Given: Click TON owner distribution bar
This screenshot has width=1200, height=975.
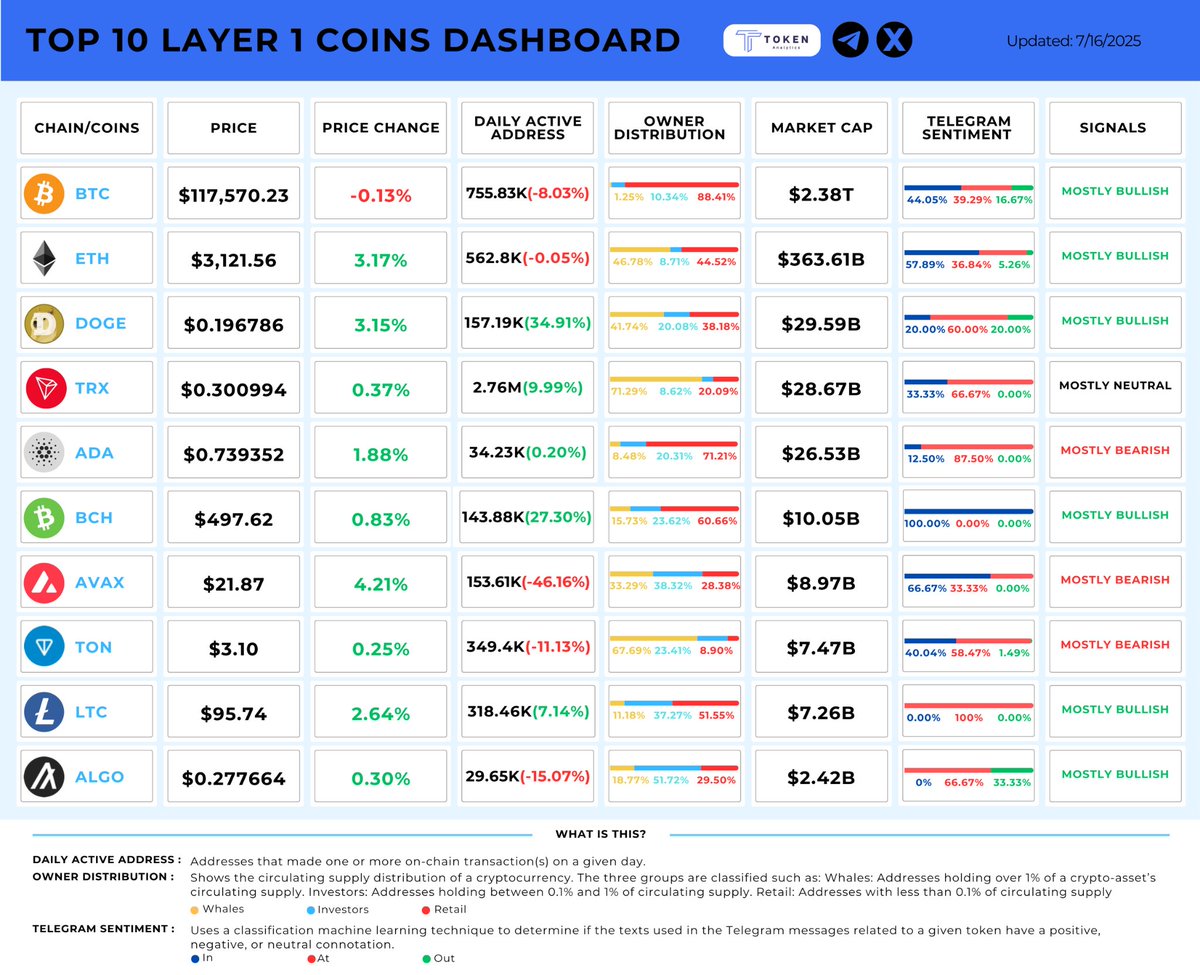Looking at the screenshot, I should [x=674, y=638].
